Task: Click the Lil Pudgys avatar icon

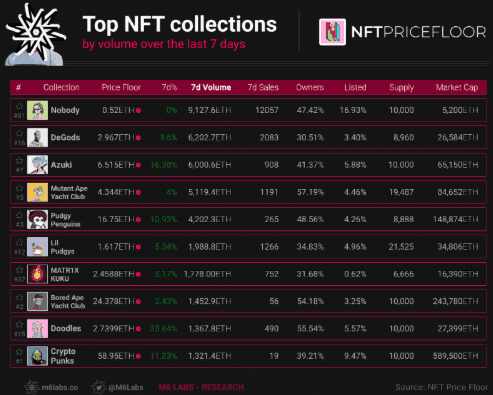Action: (37, 246)
